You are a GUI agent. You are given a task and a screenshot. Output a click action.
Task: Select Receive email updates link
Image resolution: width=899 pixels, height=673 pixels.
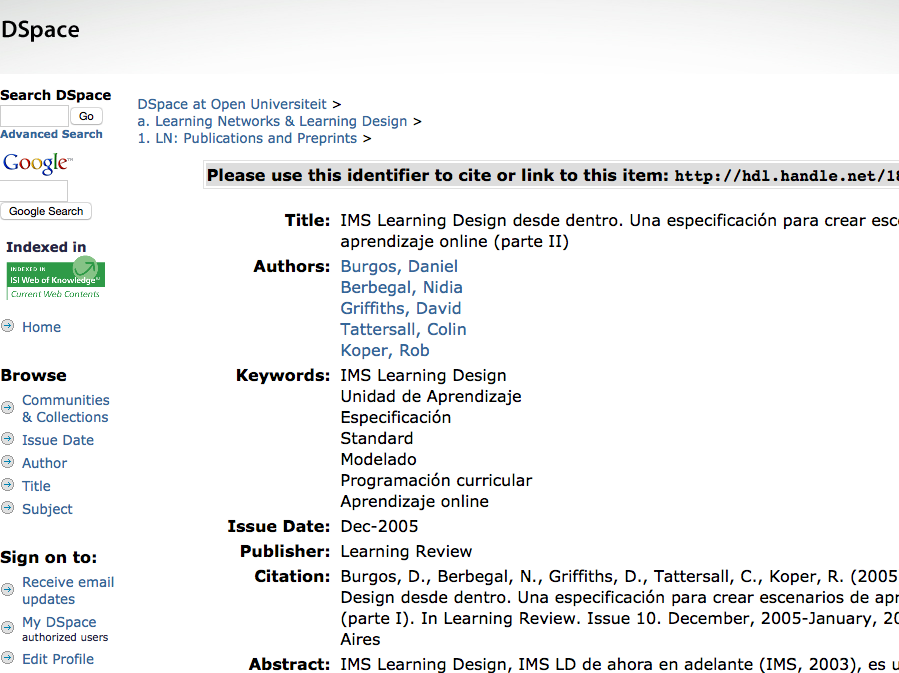(x=68, y=590)
